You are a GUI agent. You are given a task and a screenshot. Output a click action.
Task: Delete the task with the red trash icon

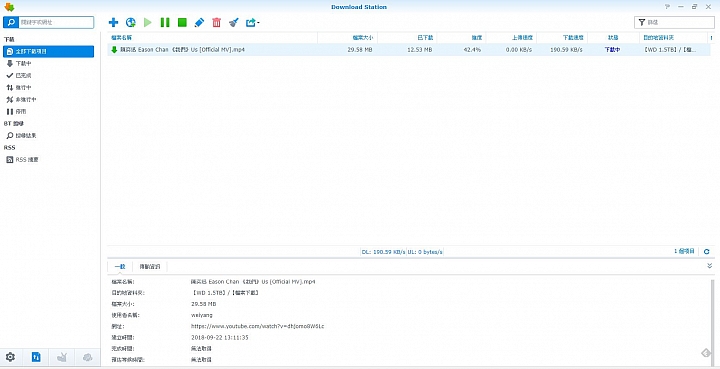click(x=216, y=22)
